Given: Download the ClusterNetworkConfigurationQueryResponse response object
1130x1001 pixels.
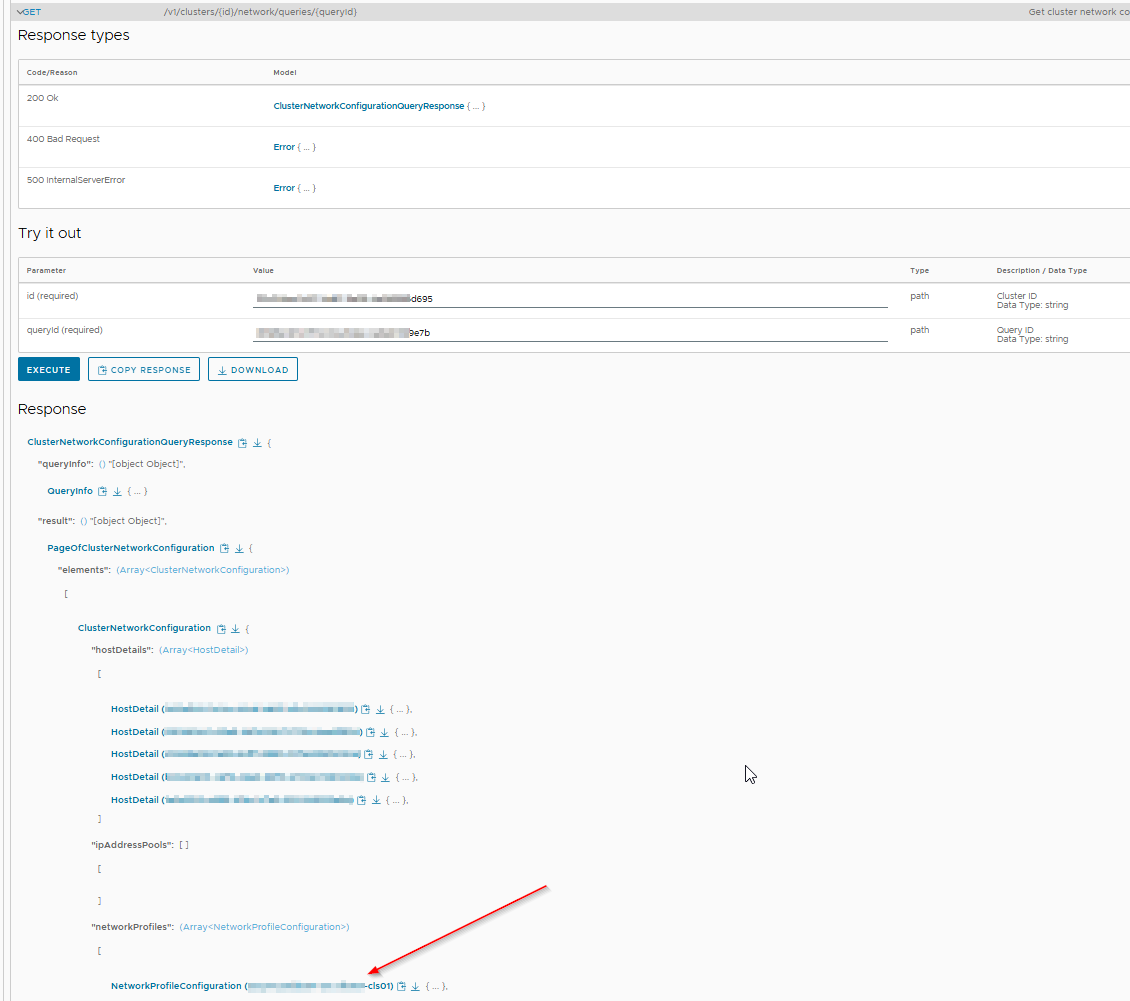Looking at the screenshot, I should pos(257,442).
